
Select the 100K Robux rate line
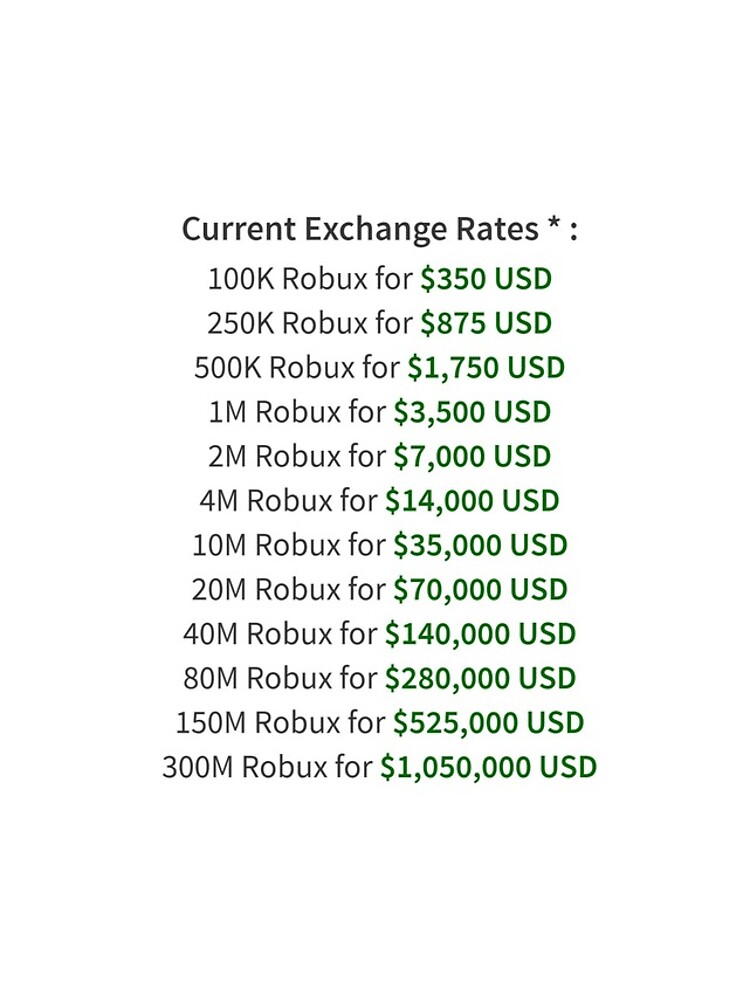pos(379,279)
